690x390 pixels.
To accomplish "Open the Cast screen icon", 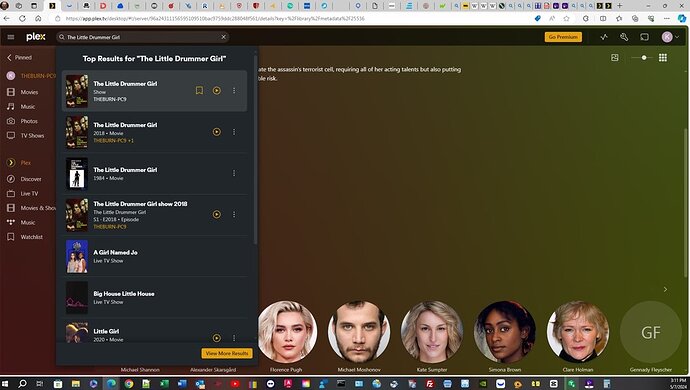I will (x=644, y=37).
